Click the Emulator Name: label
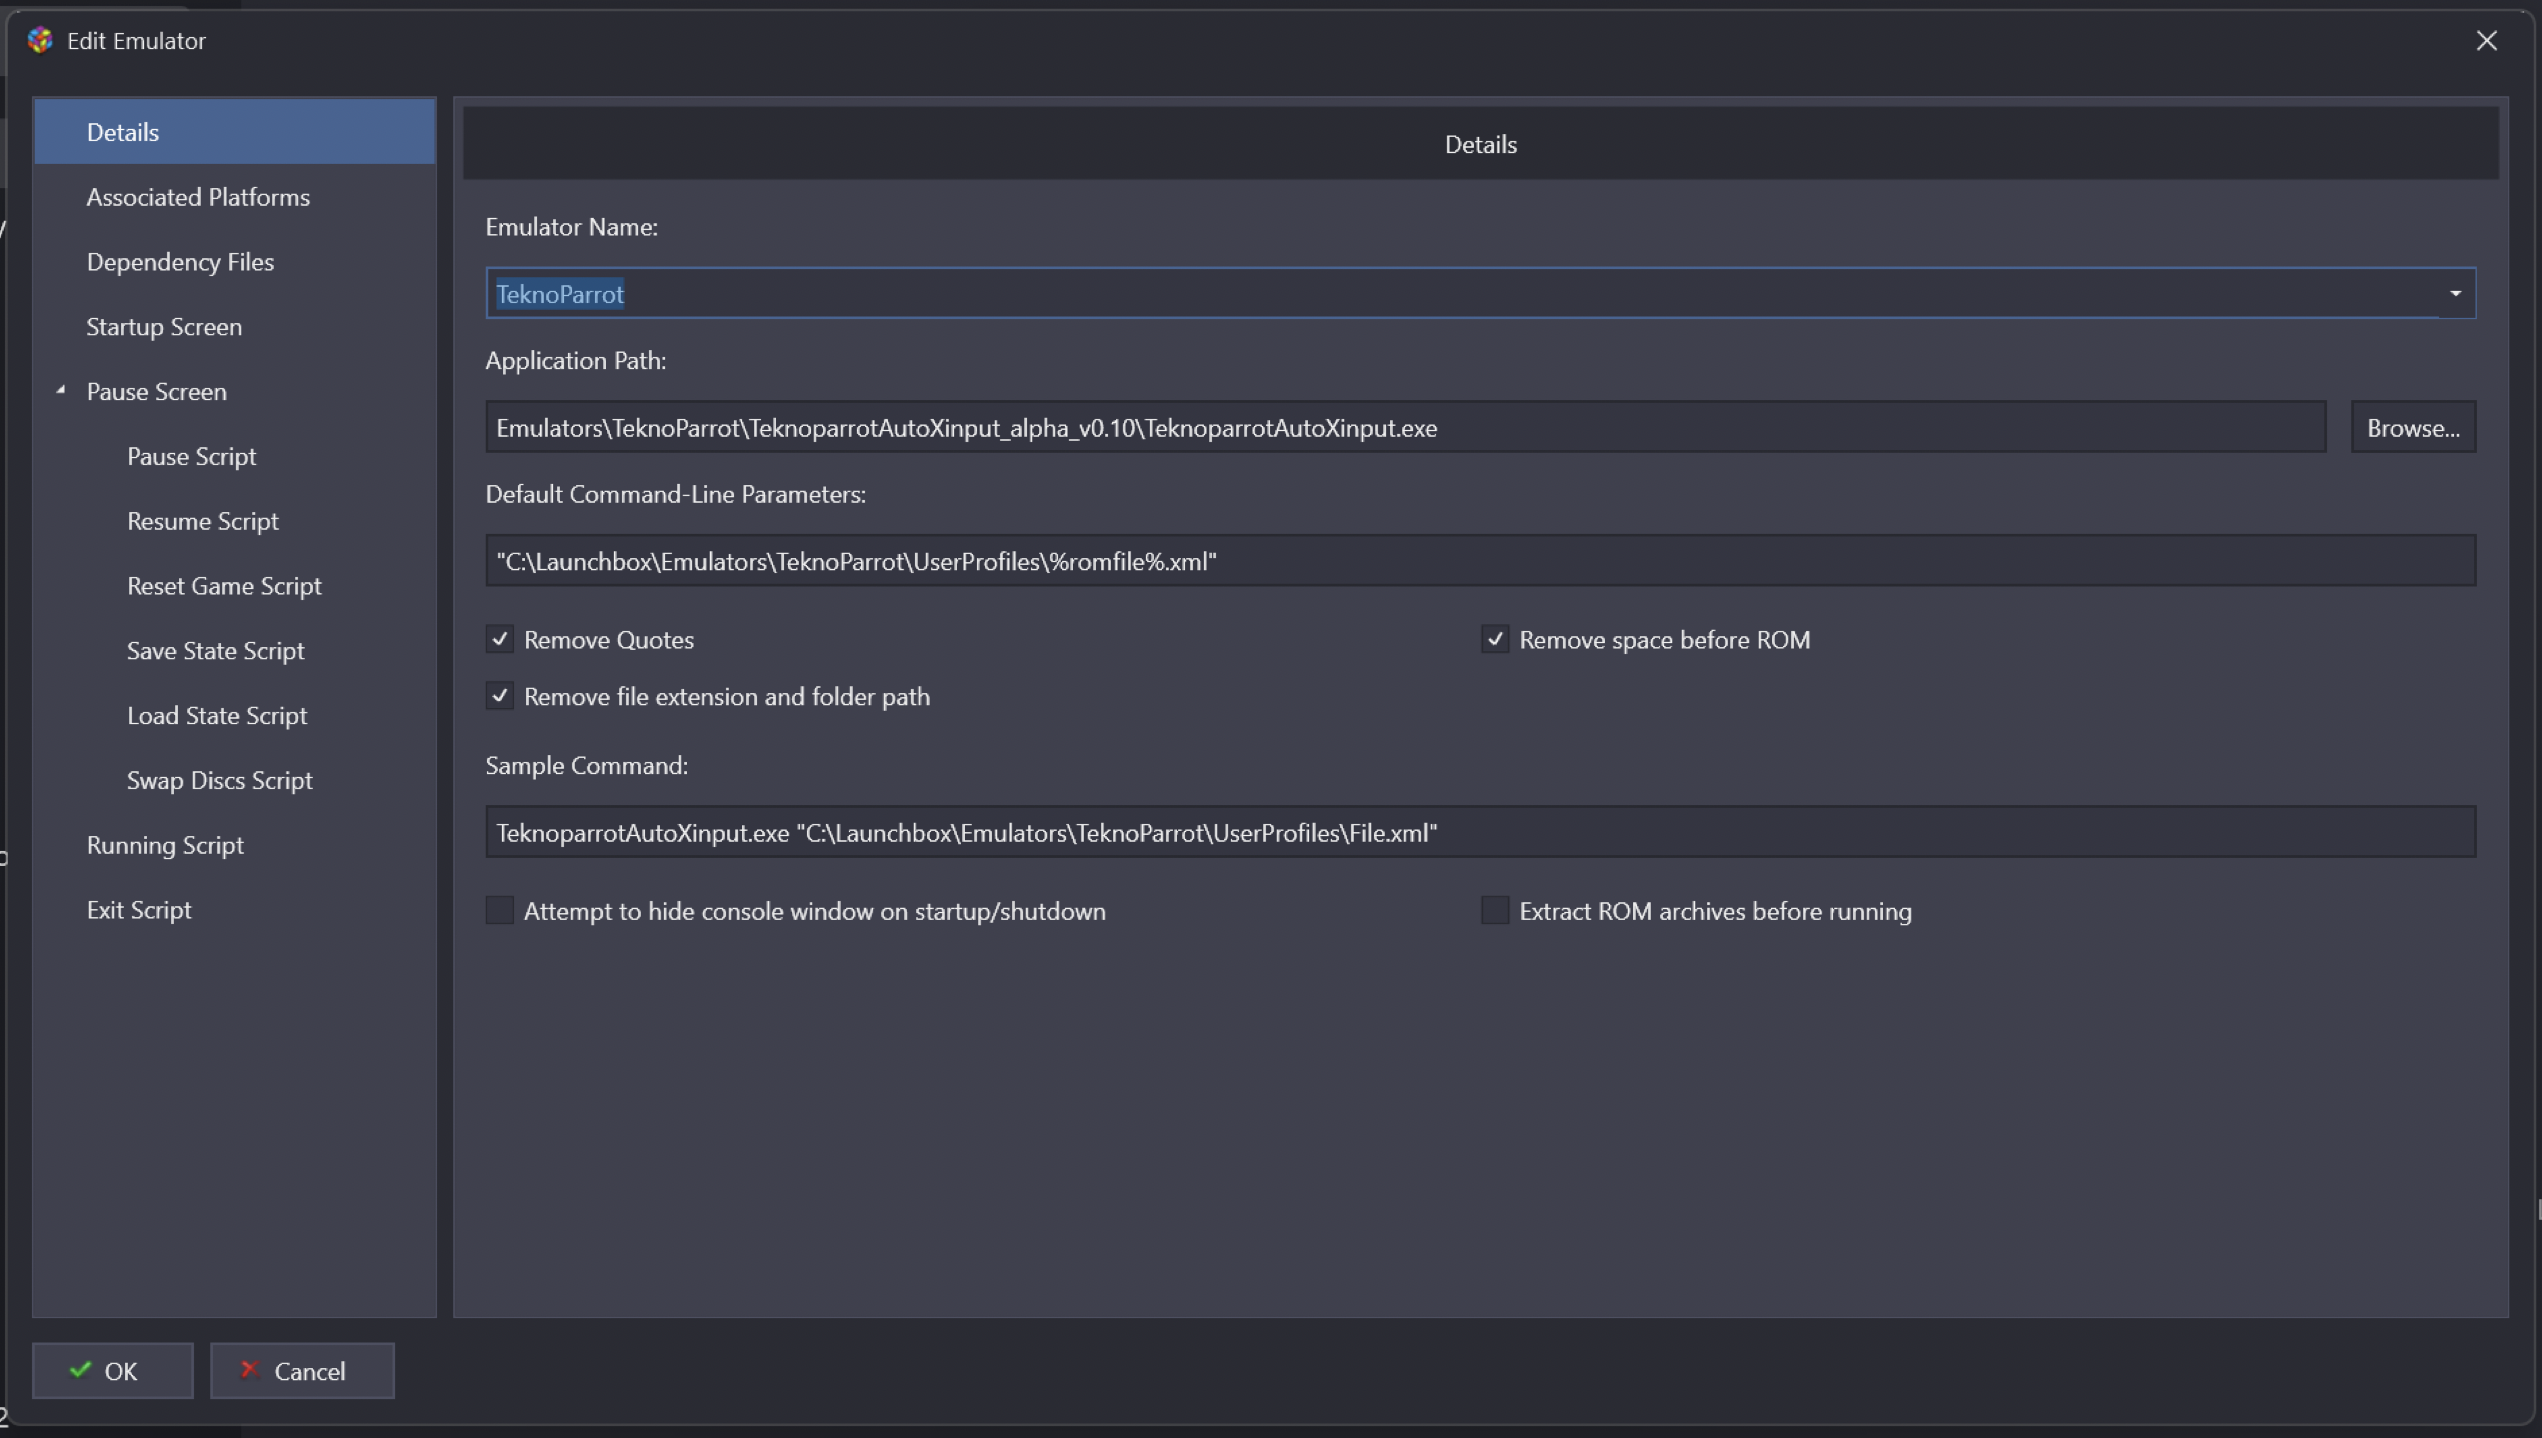The height and width of the screenshot is (1438, 2542). [x=571, y=227]
